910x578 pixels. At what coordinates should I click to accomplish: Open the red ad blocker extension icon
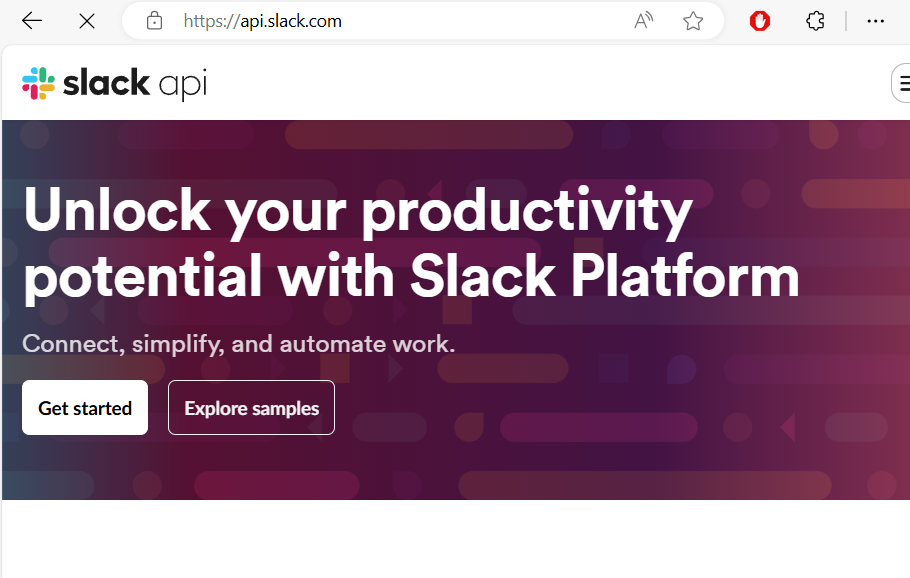pyautogui.click(x=760, y=21)
